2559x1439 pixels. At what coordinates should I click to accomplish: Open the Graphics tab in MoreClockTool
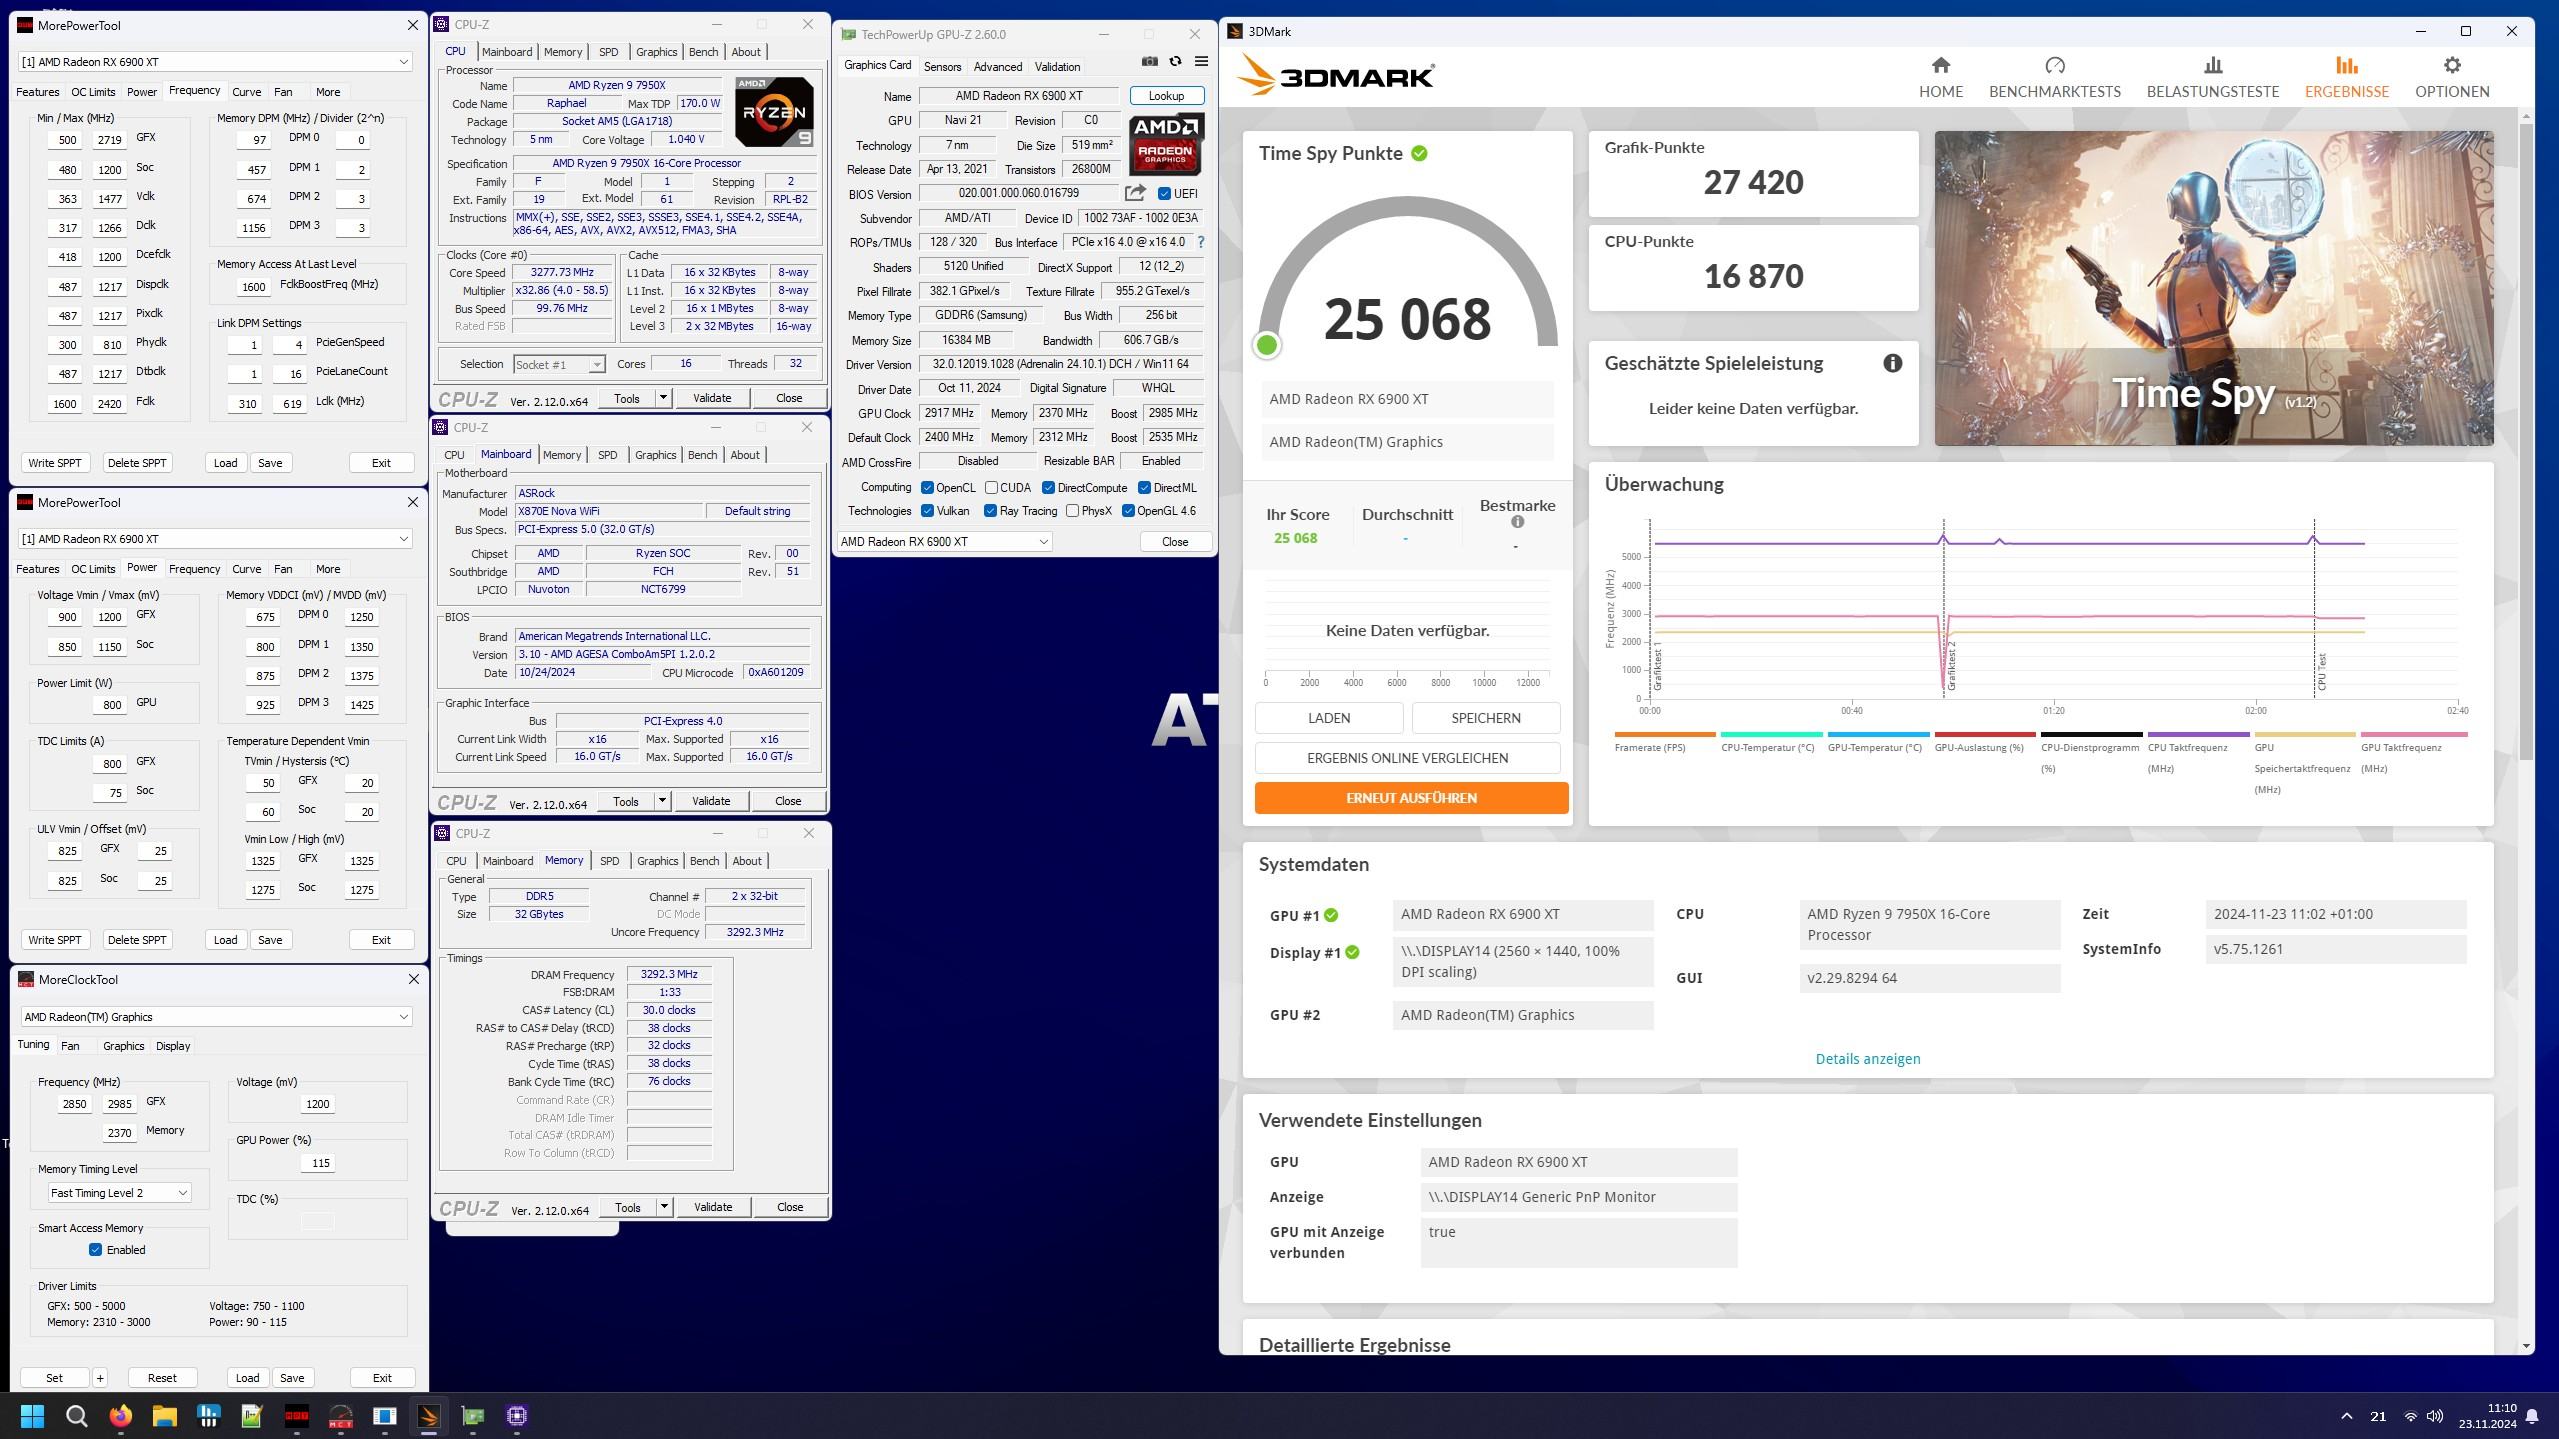pos(123,1046)
